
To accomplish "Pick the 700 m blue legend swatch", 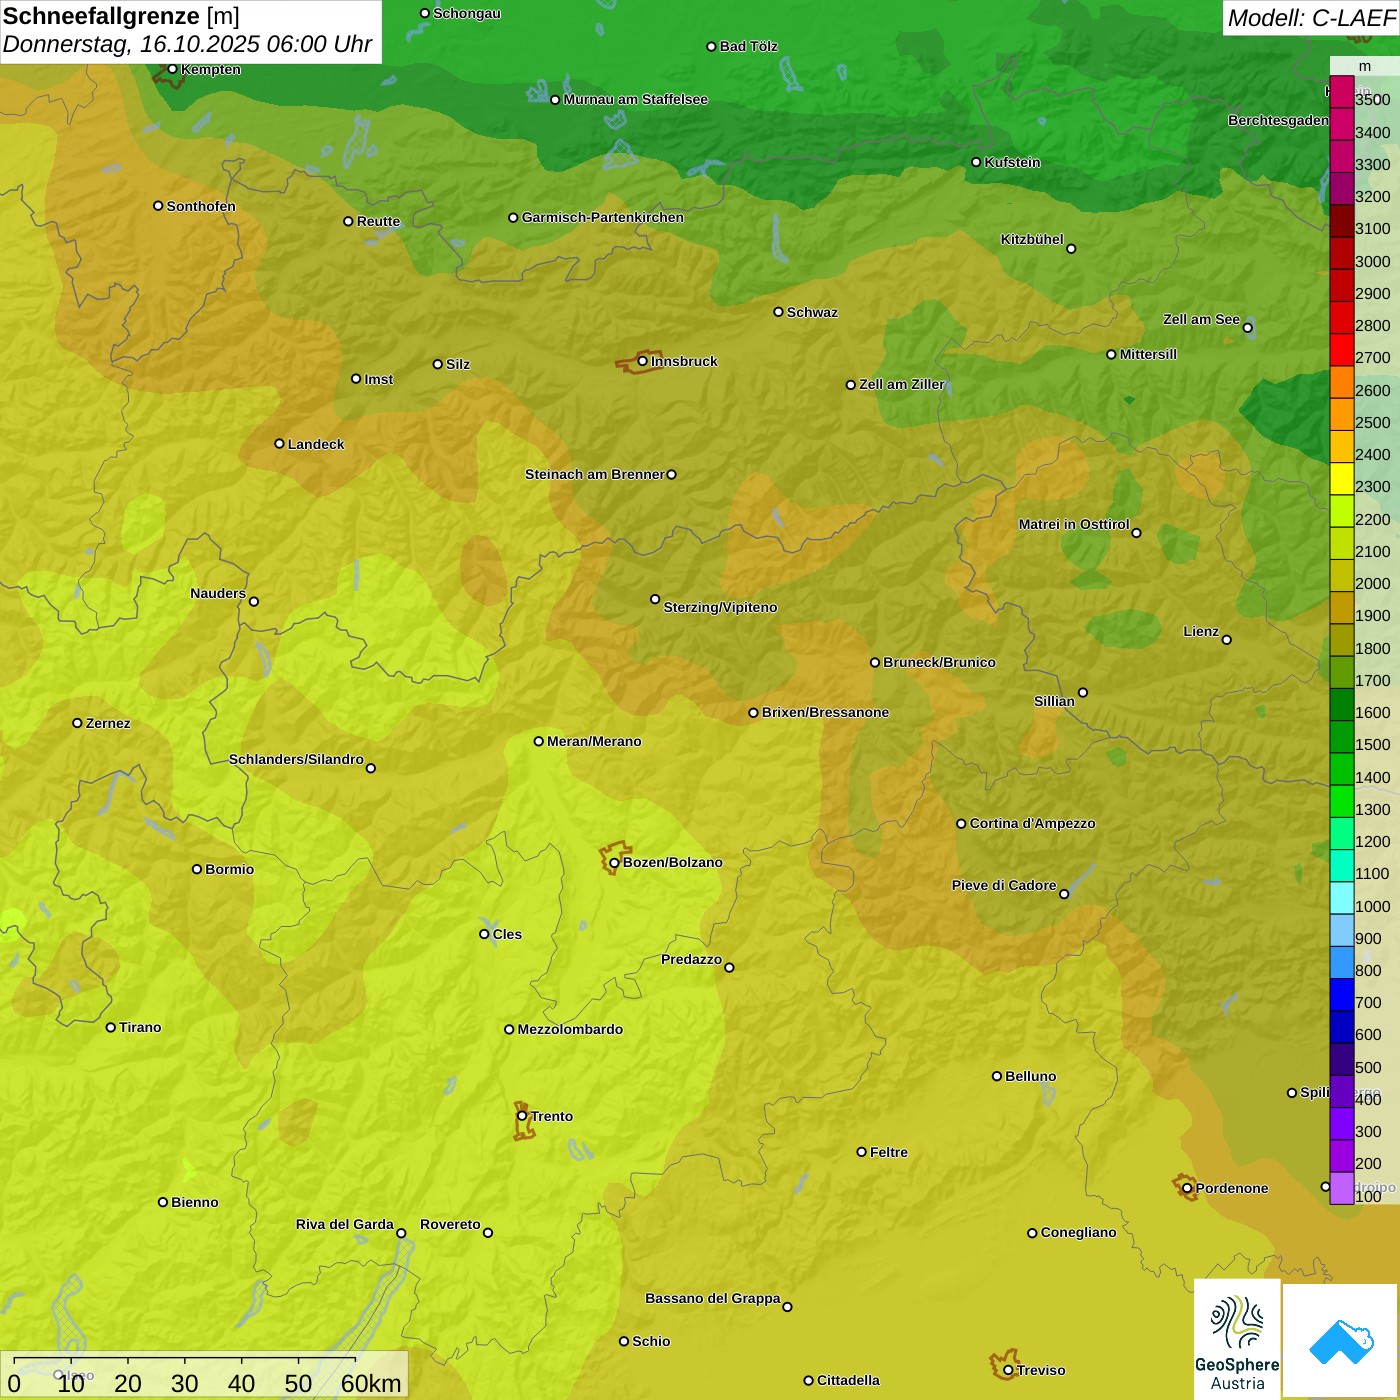I will [1341, 995].
